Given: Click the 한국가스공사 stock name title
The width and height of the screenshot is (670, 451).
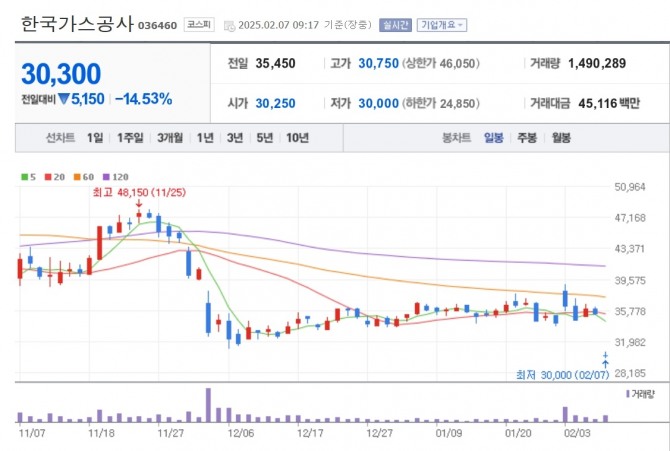Looking at the screenshot, I should click(75, 23).
